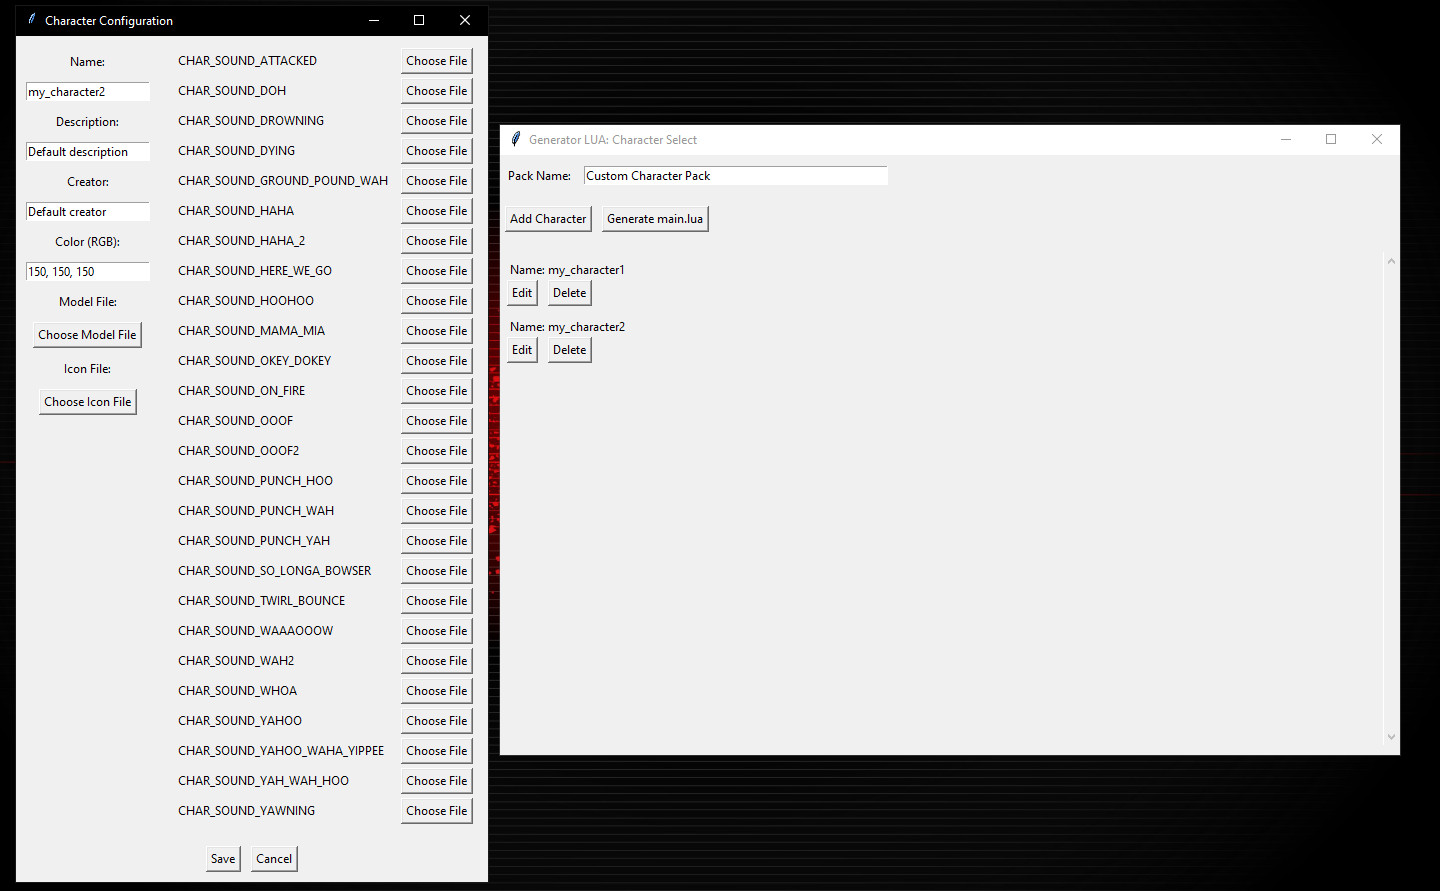Click the Save button

(x=223, y=859)
